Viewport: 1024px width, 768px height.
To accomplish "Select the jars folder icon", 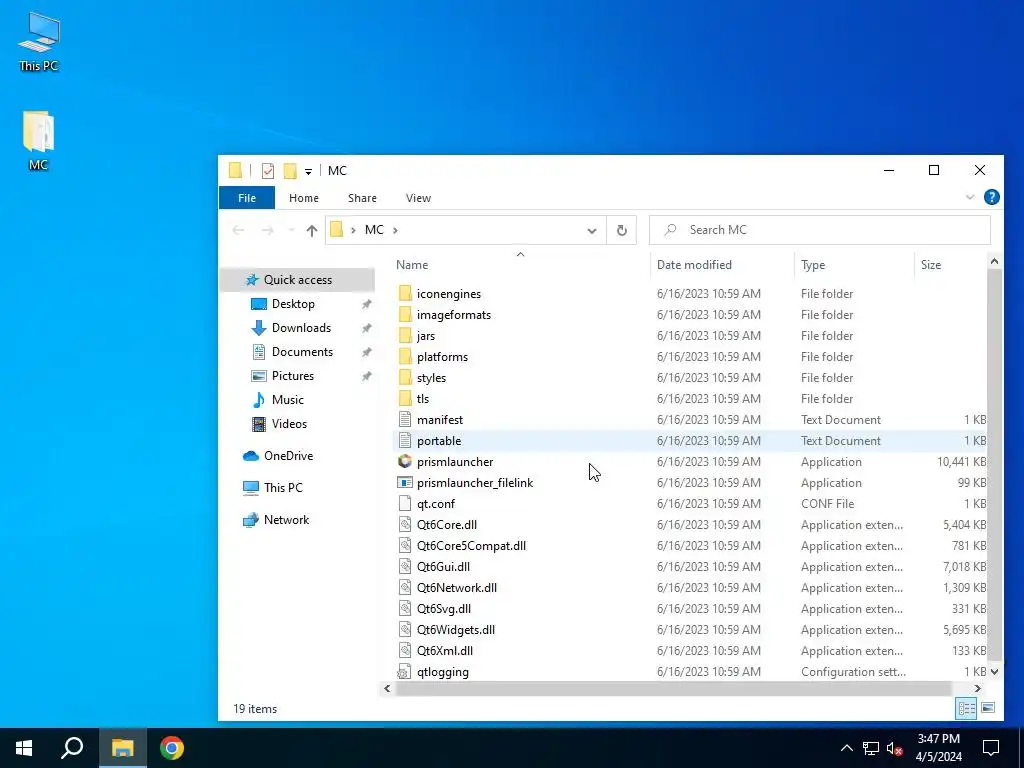I will 405,335.
